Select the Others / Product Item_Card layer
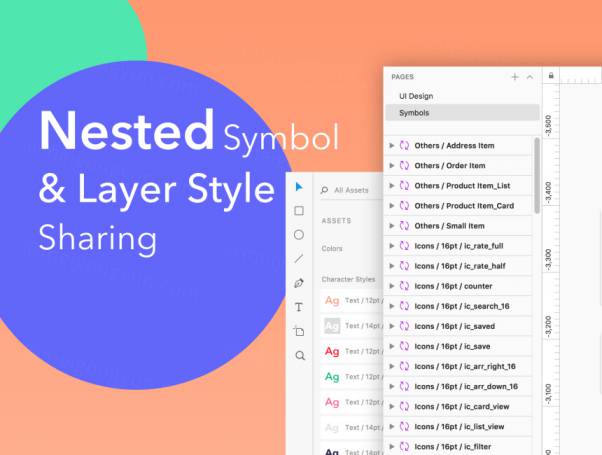 462,206
